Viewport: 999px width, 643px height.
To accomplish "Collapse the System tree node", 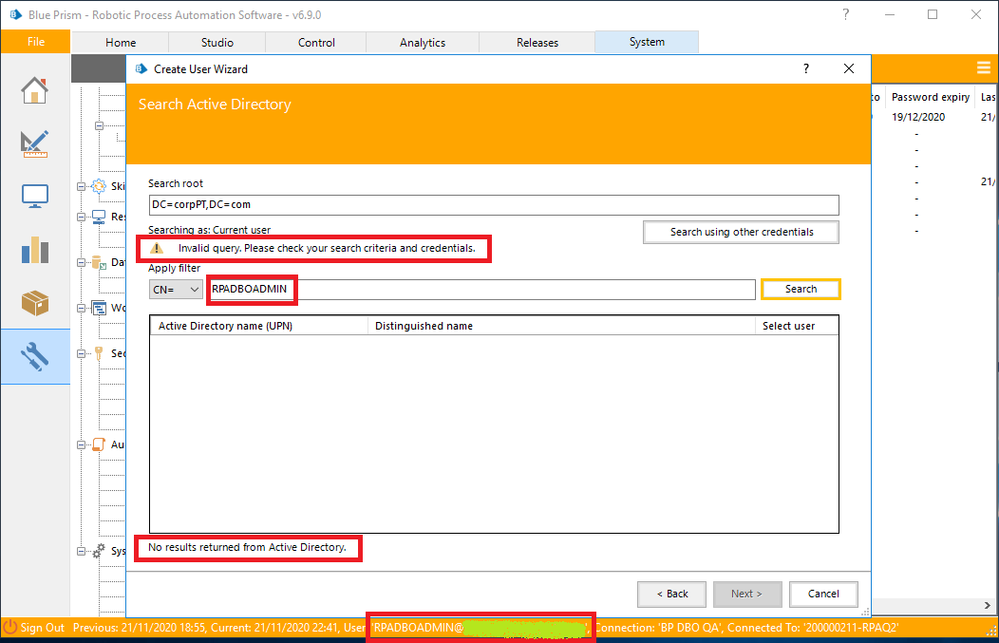I will pos(82,551).
